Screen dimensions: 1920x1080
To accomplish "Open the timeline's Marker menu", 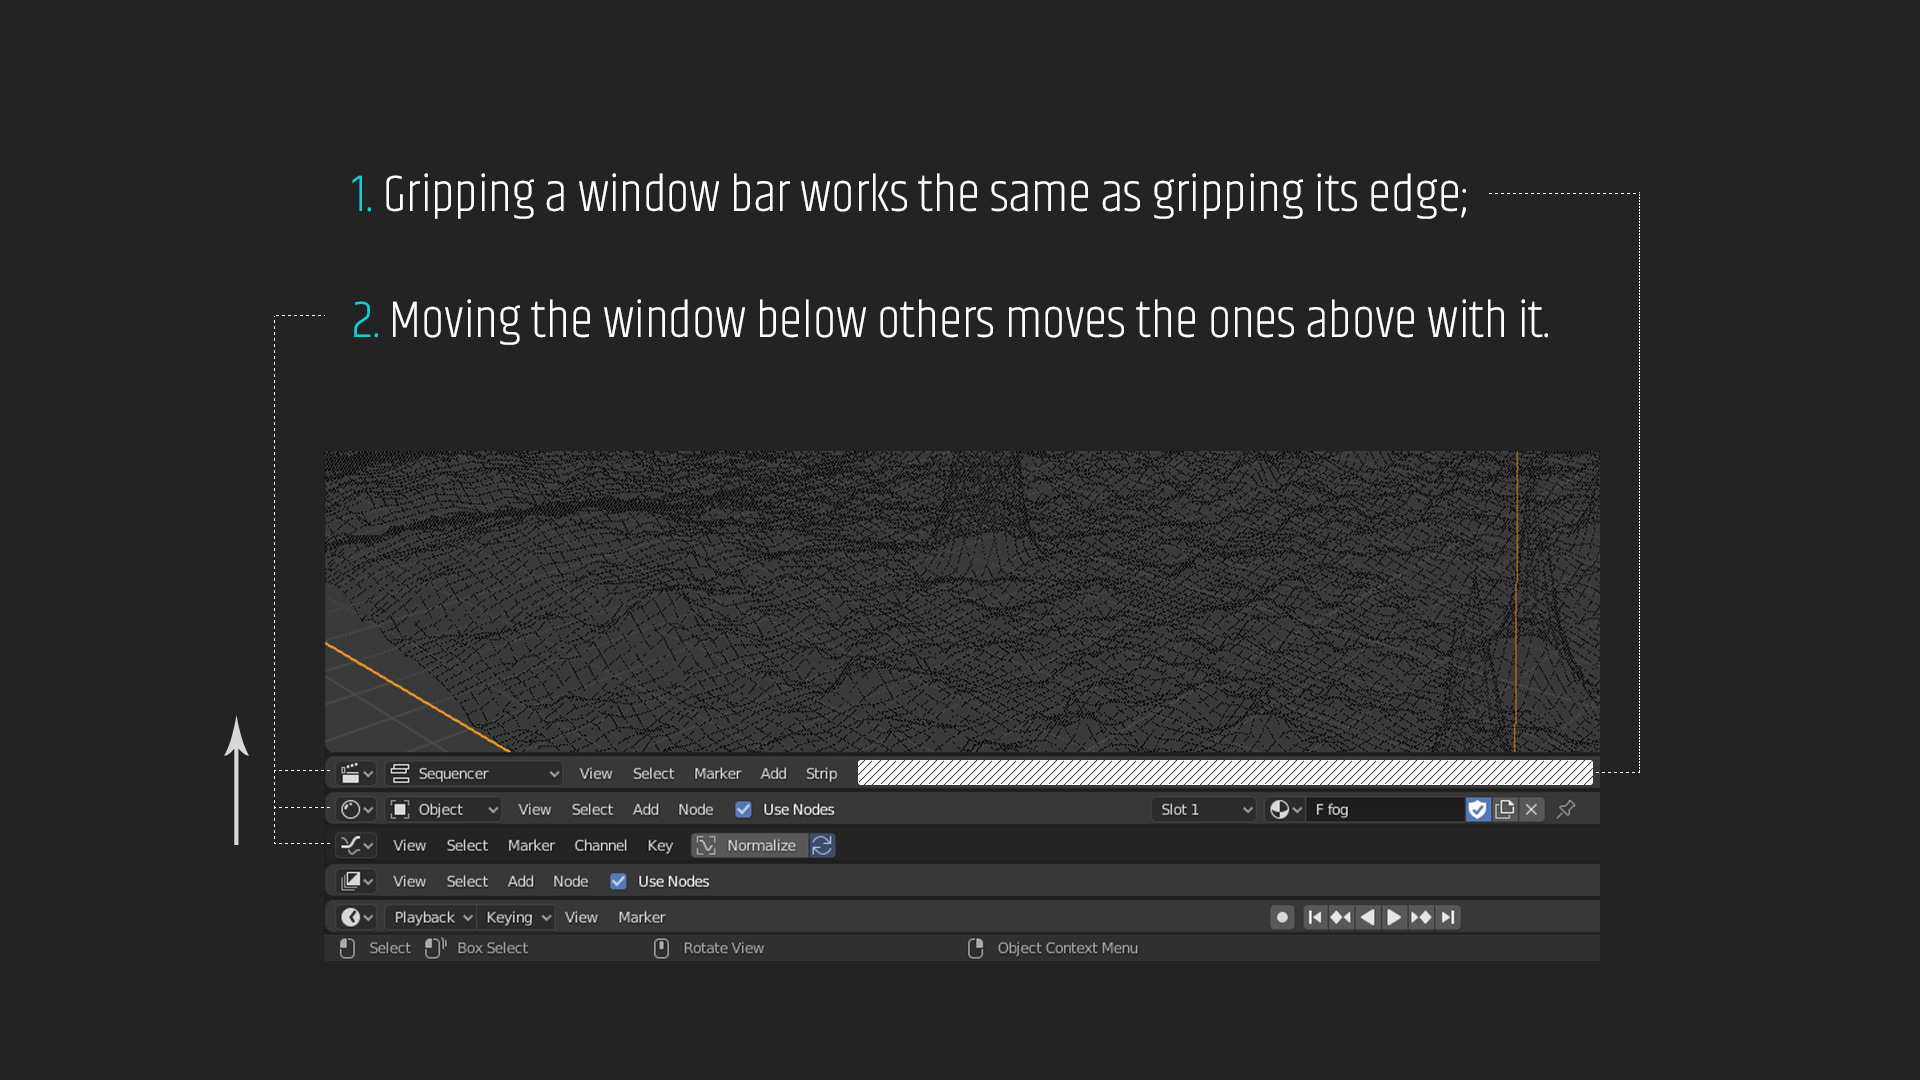I will (642, 917).
